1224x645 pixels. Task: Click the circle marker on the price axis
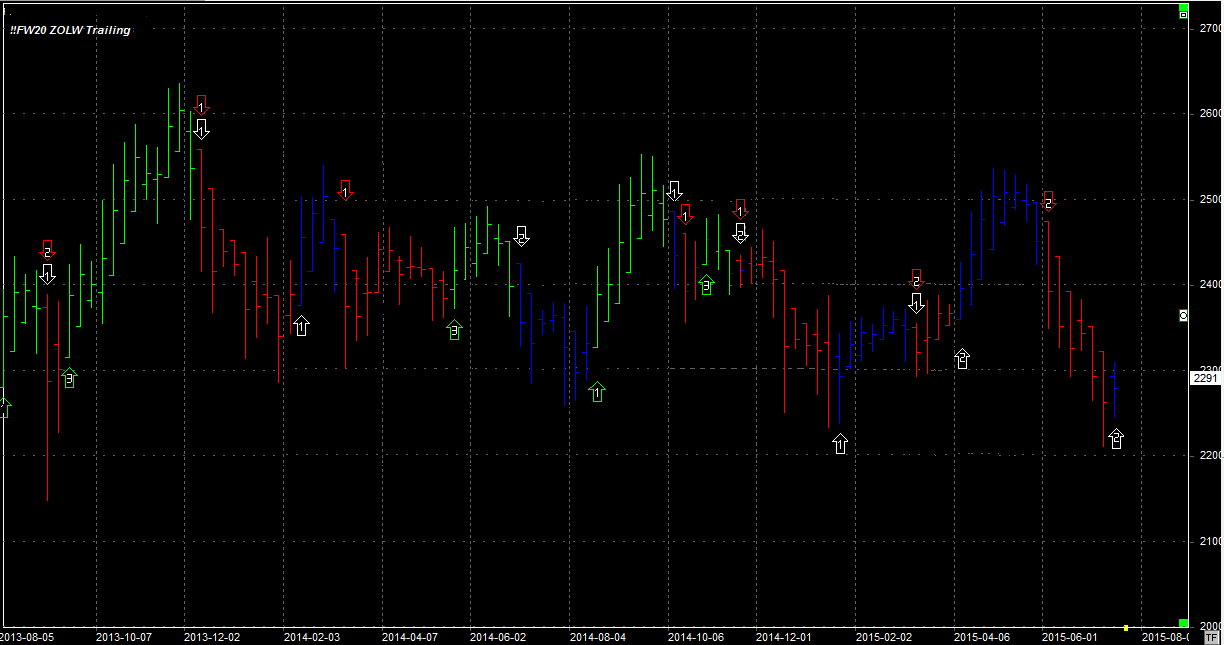(1185, 315)
